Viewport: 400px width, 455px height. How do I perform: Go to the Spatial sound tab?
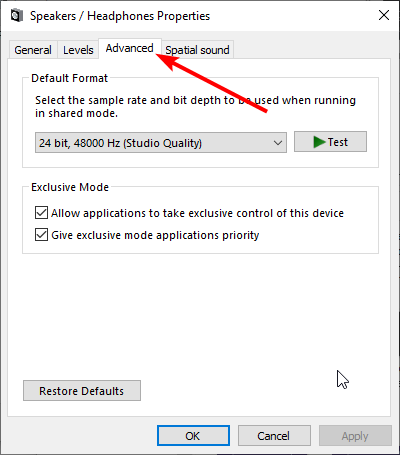197,50
